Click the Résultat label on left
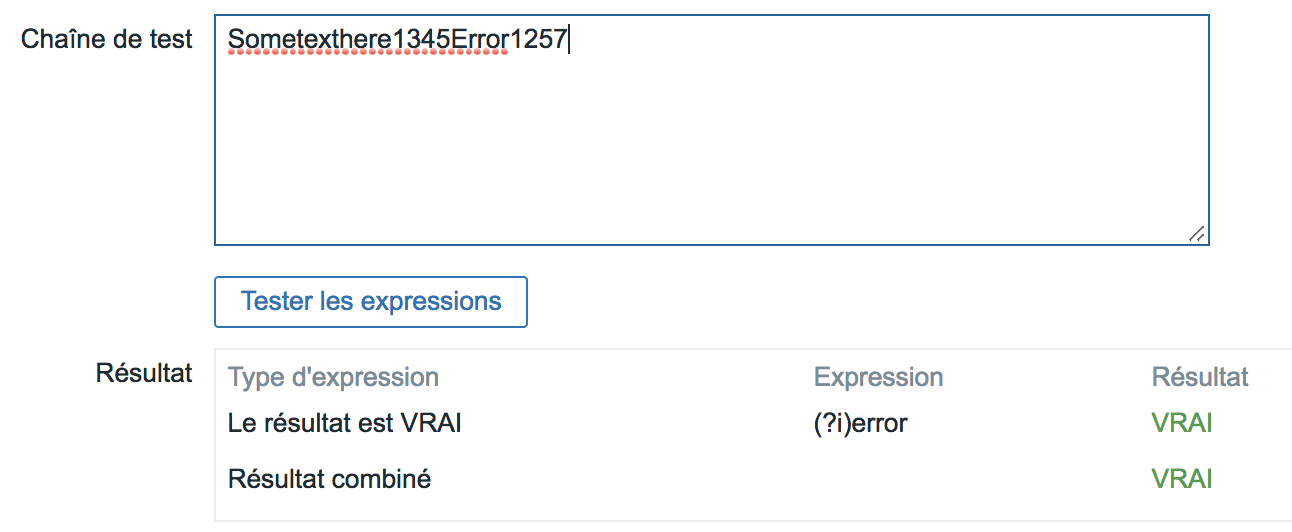Screen dimensions: 1292x532 [144, 373]
